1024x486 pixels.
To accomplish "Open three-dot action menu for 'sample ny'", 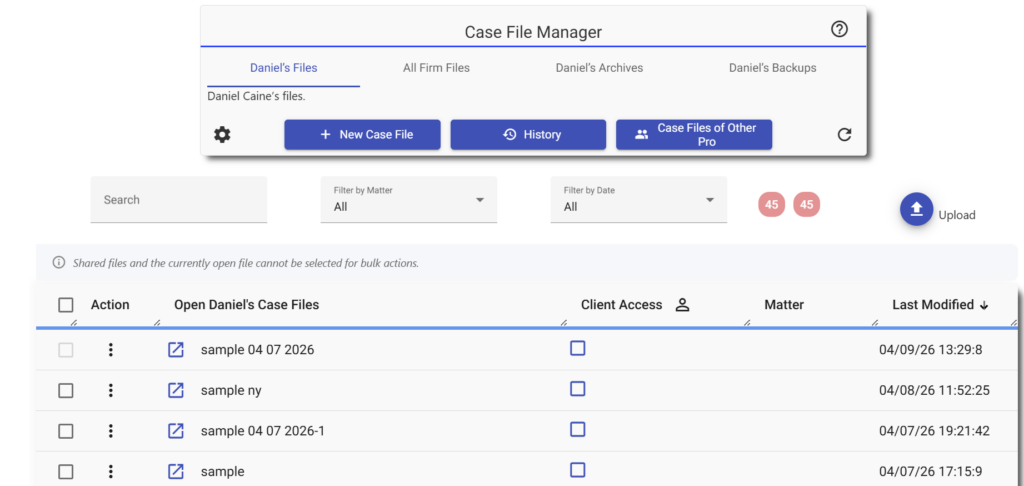I will [x=111, y=390].
